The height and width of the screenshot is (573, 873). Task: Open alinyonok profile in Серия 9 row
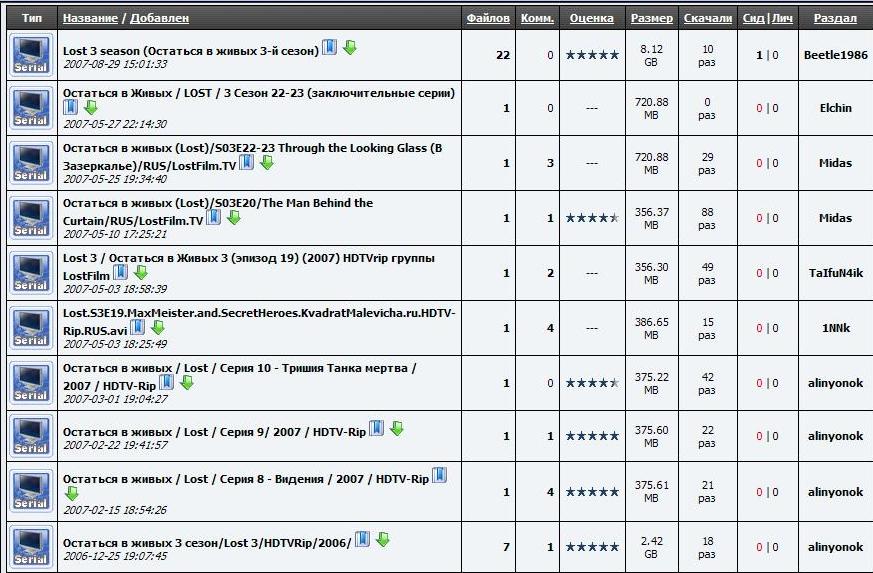click(x=835, y=436)
